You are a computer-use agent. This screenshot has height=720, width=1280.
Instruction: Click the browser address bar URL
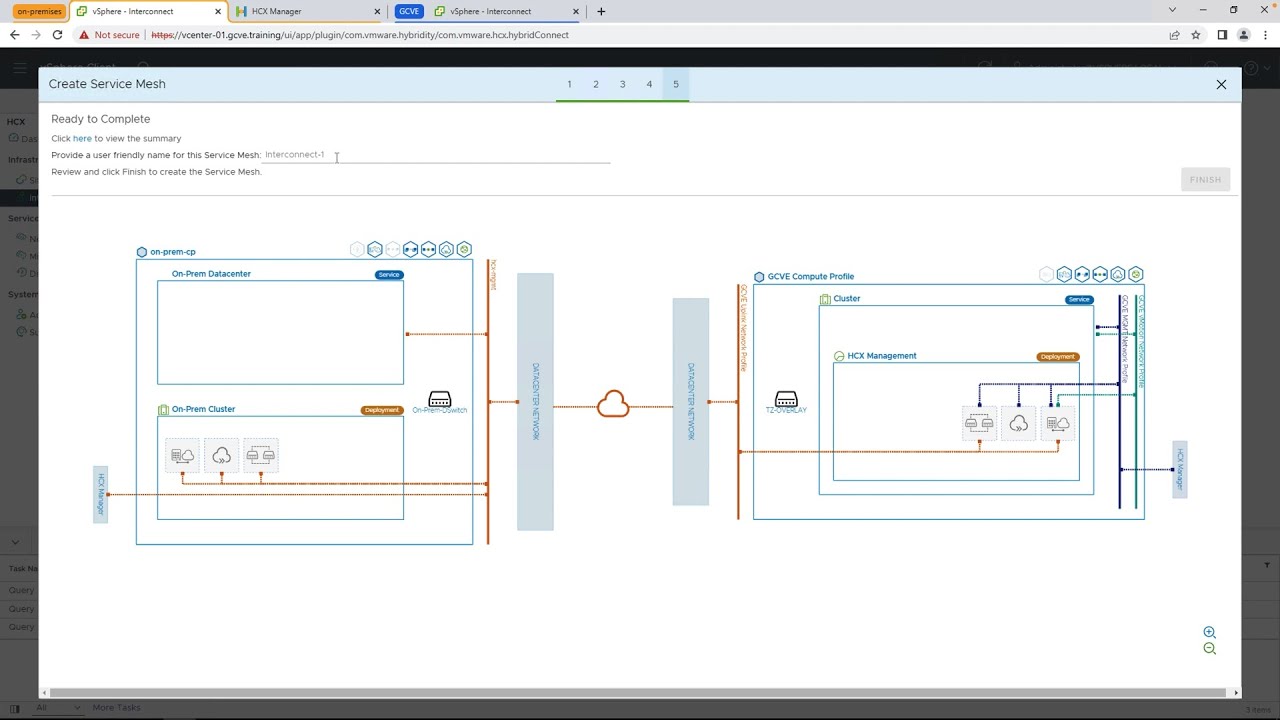360,35
